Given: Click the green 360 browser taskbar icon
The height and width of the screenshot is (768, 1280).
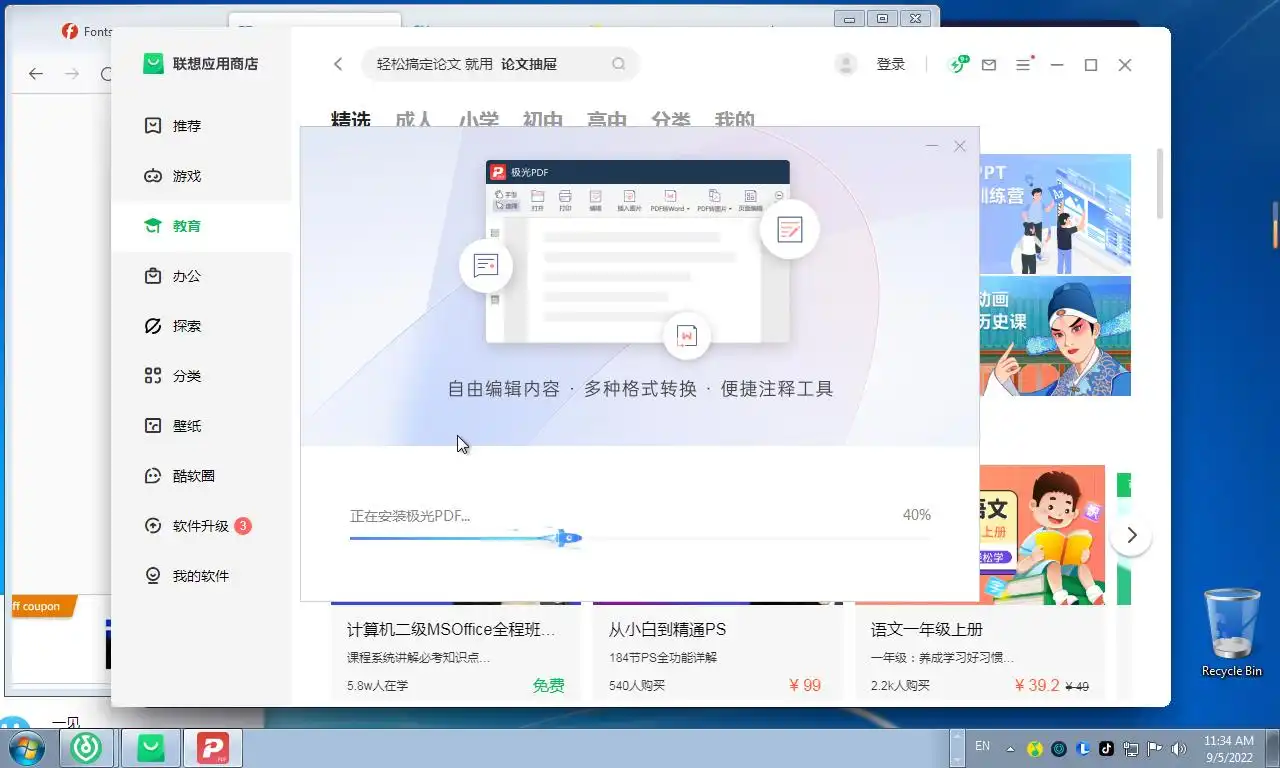Looking at the screenshot, I should pyautogui.click(x=89, y=748).
